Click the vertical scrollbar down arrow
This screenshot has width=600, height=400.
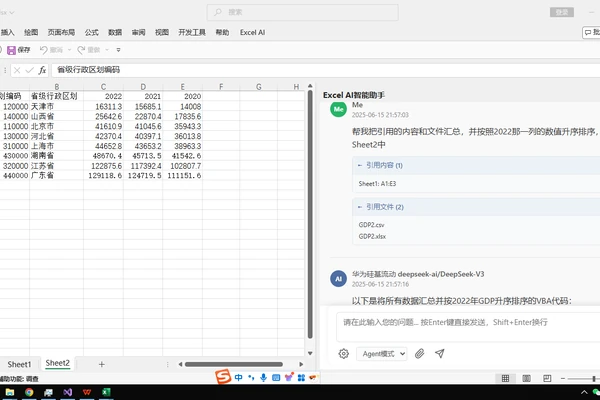click(x=310, y=353)
